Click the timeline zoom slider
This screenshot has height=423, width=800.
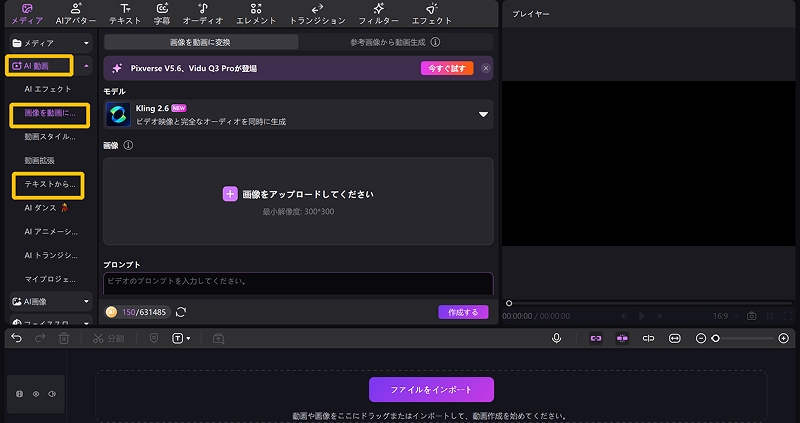point(744,338)
